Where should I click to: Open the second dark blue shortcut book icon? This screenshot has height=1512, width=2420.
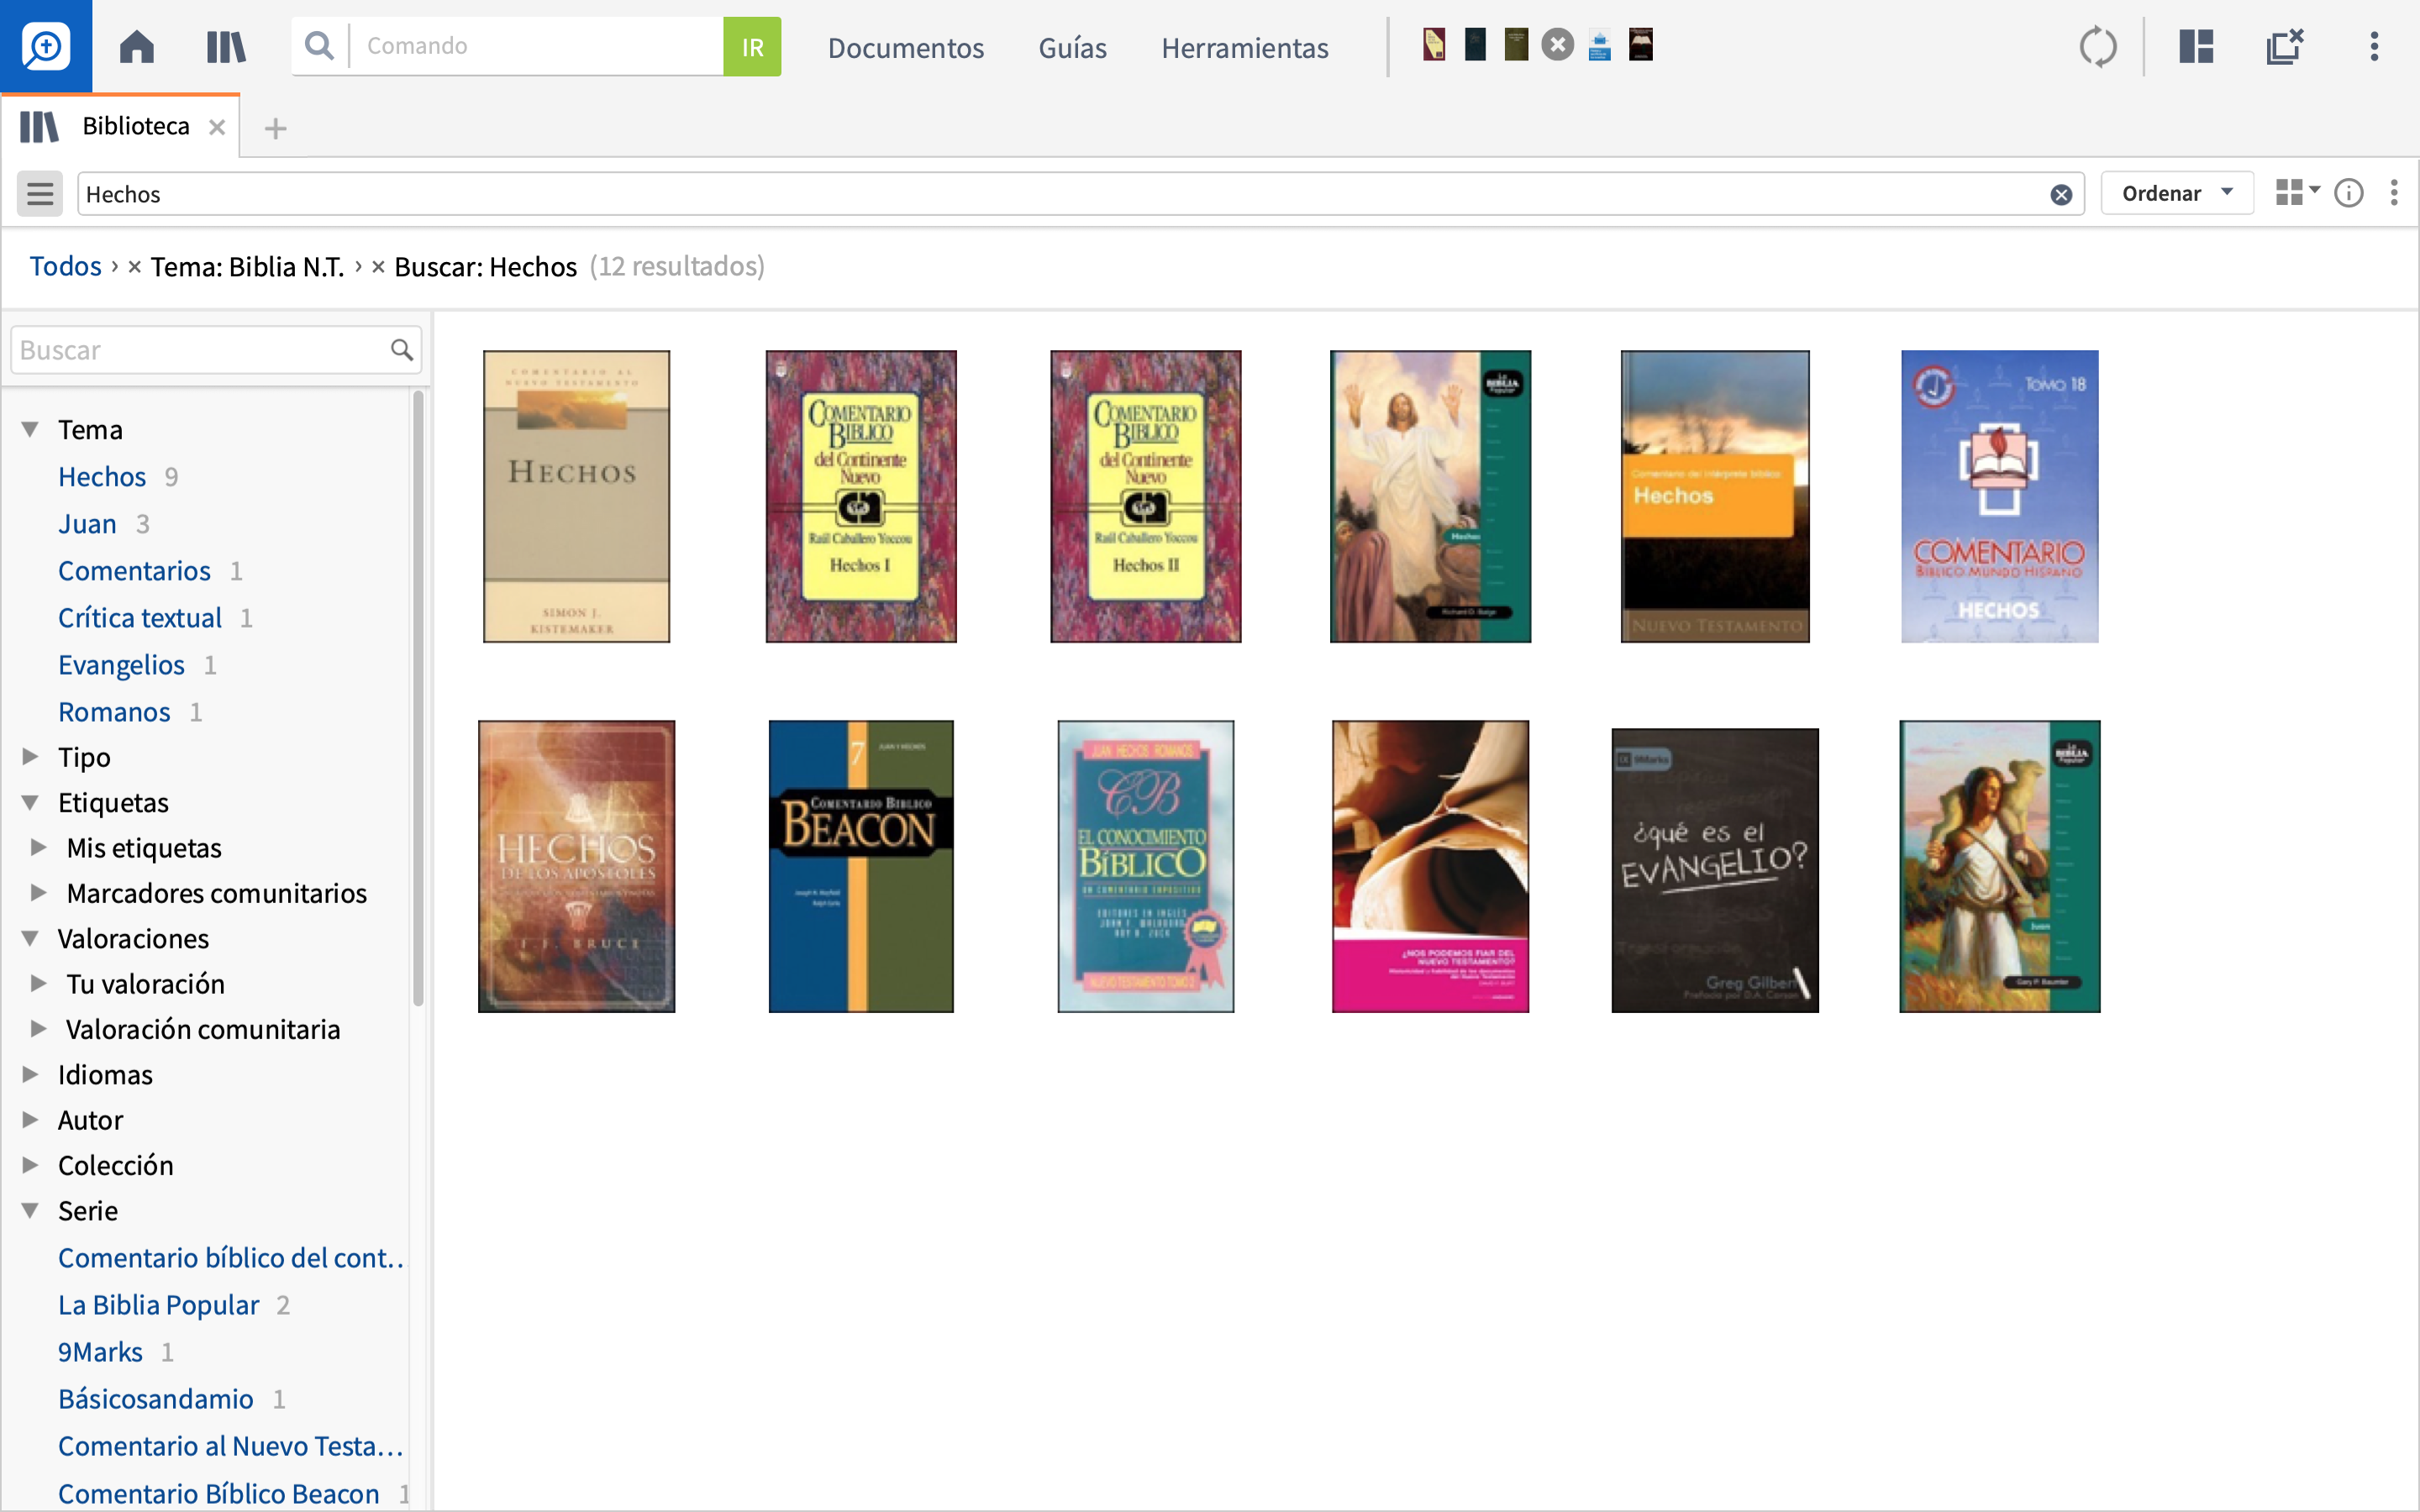pyautogui.click(x=1475, y=45)
